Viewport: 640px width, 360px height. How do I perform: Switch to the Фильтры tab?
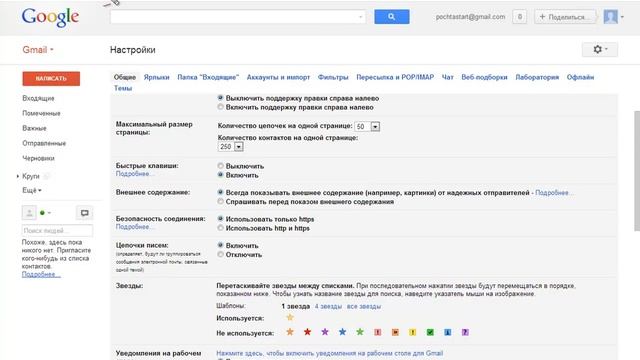333,77
